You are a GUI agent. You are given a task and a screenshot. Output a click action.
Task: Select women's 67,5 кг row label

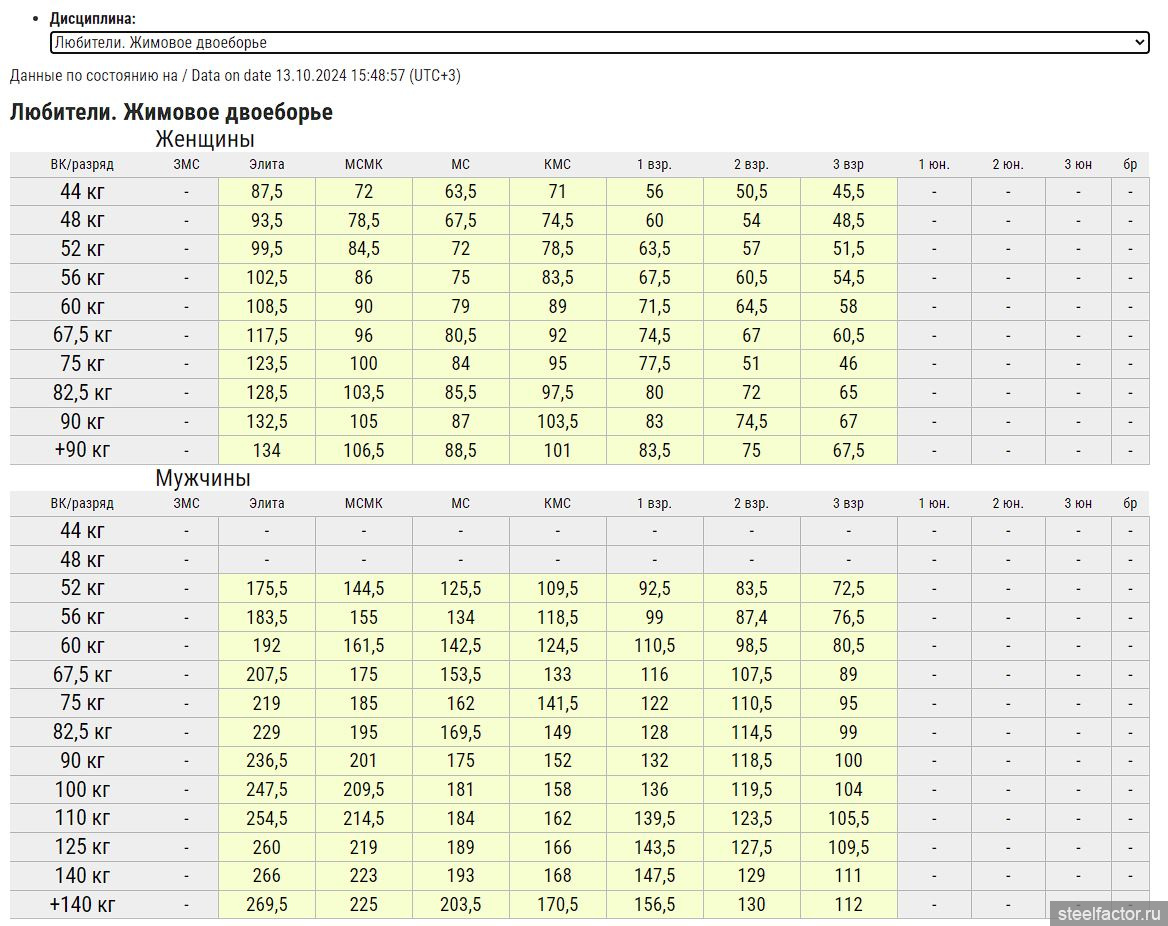pos(82,335)
